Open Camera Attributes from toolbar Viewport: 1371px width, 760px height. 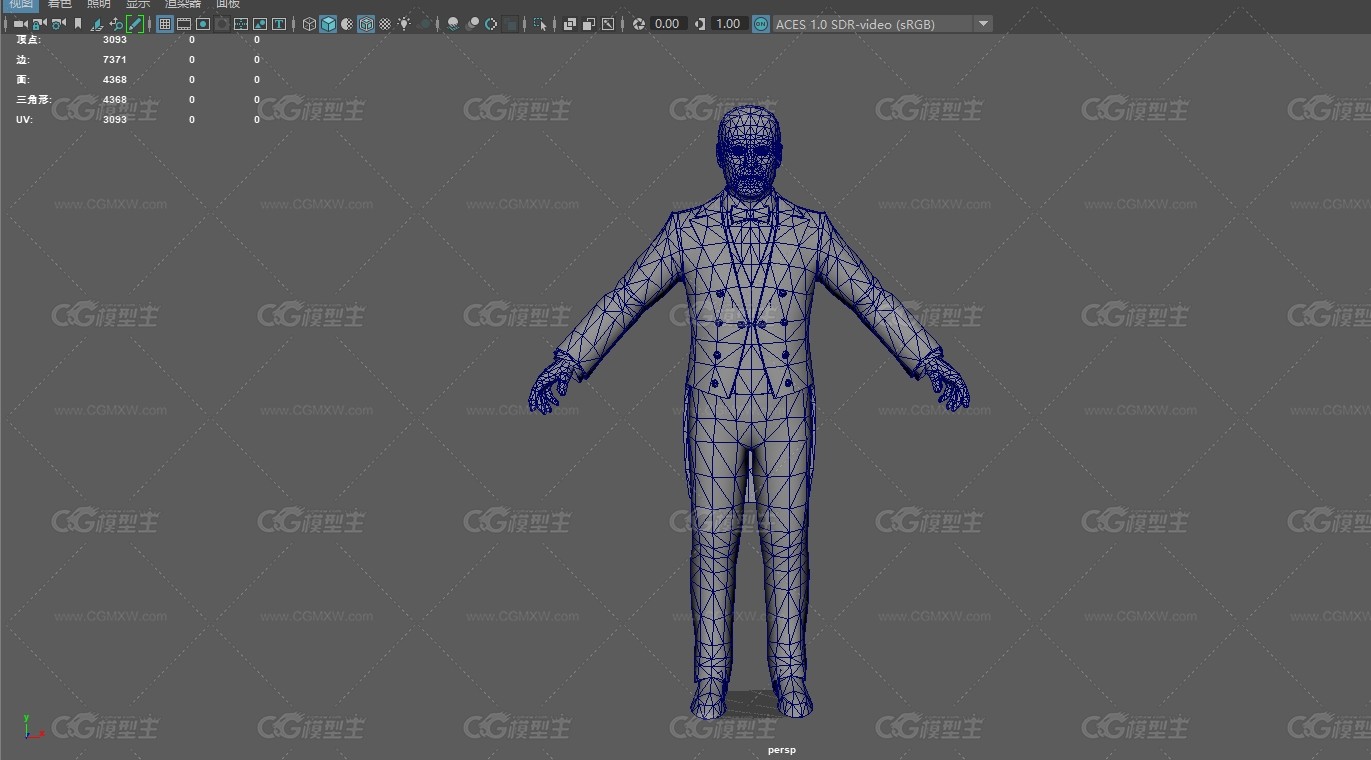58,24
